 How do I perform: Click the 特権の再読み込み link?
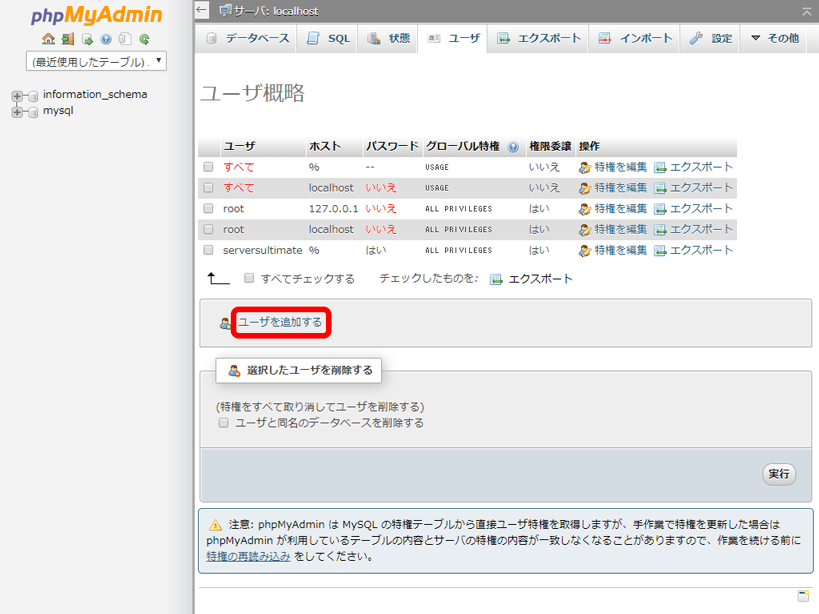point(248,557)
